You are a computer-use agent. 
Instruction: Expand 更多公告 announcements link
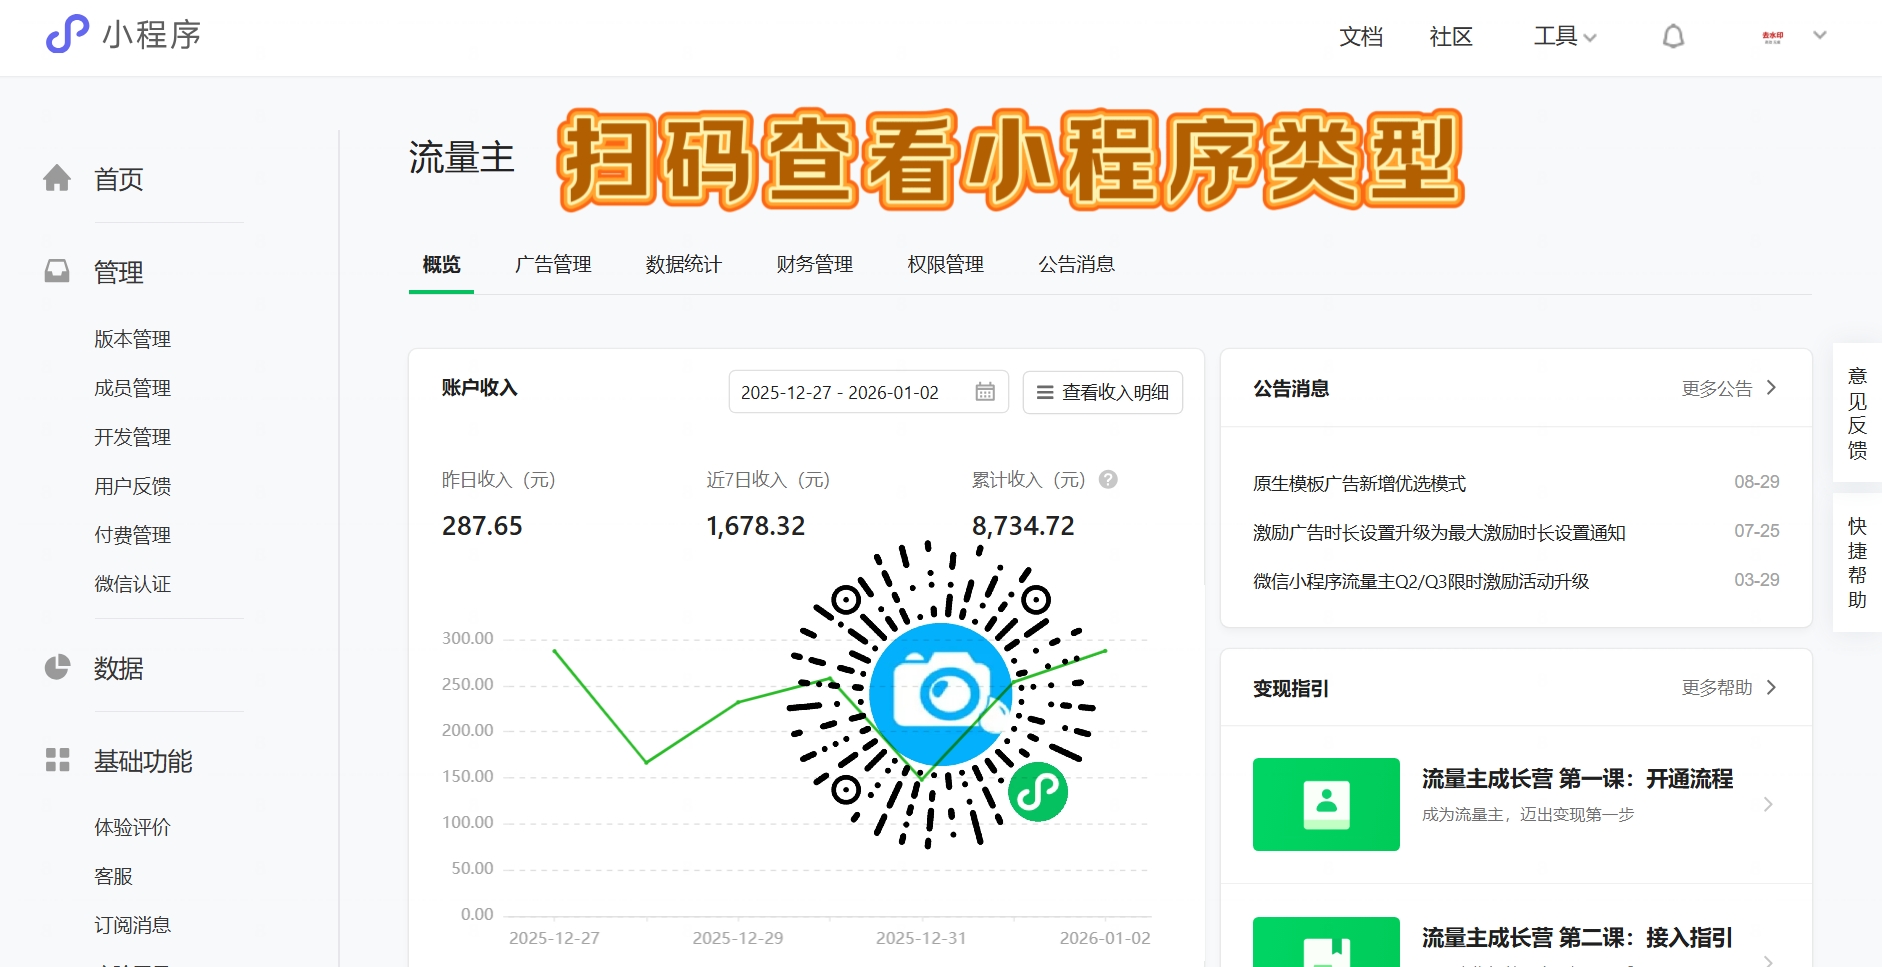point(1729,388)
